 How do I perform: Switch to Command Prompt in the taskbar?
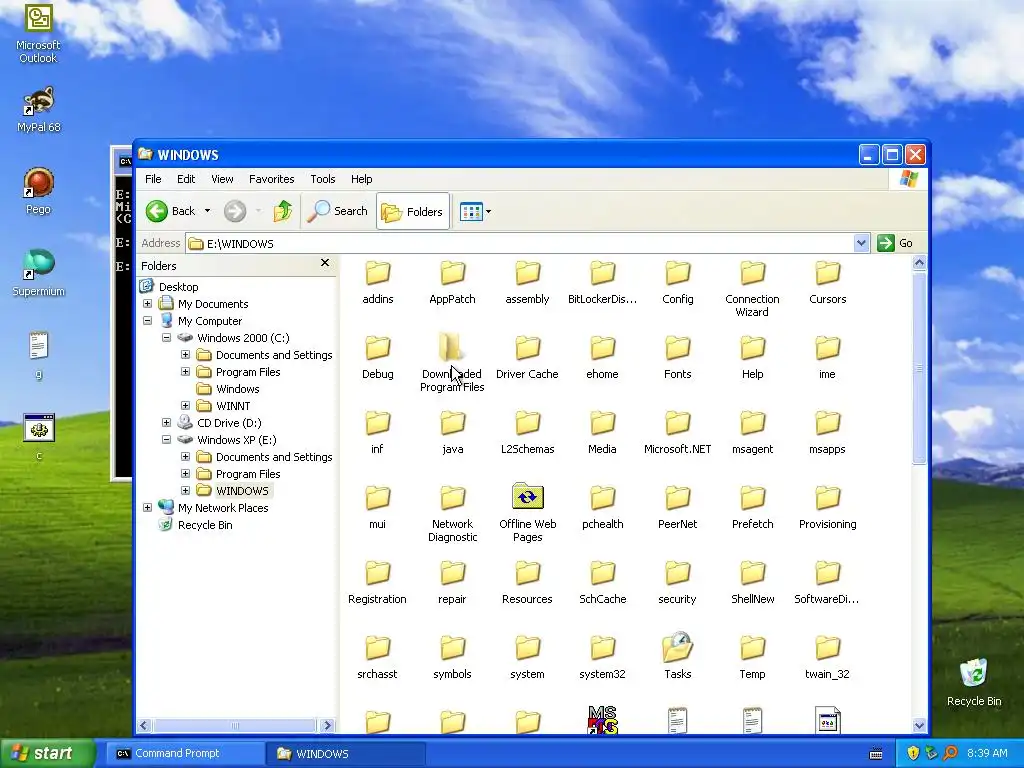point(185,754)
